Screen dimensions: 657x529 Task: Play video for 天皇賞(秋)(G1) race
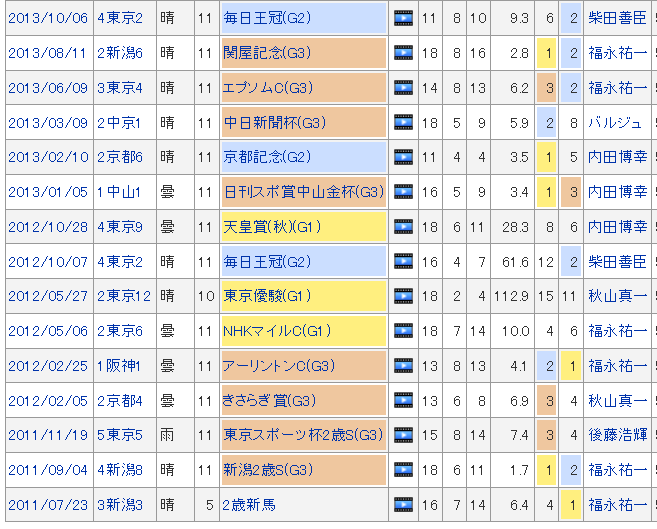click(403, 227)
